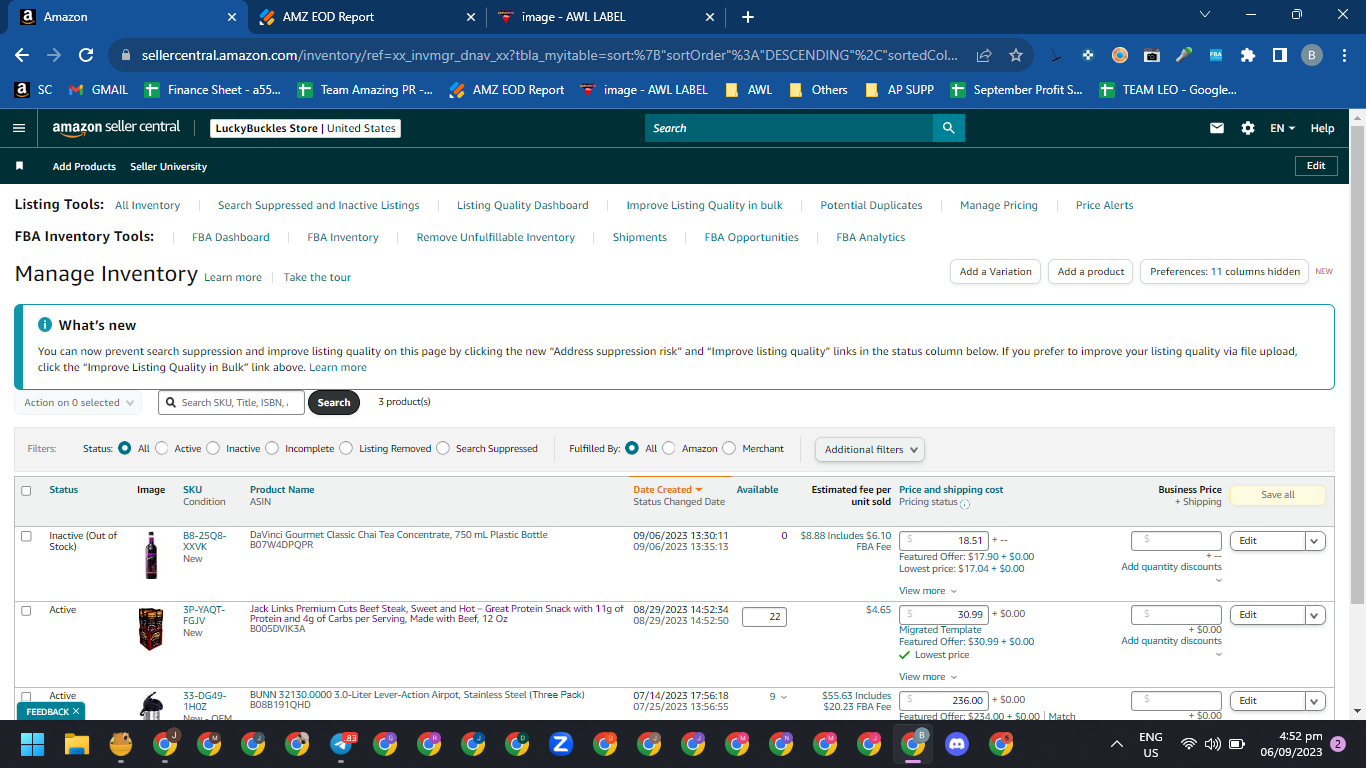This screenshot has width=1366, height=768.
Task: Open the Chrome side panel icon
Action: [1279, 55]
